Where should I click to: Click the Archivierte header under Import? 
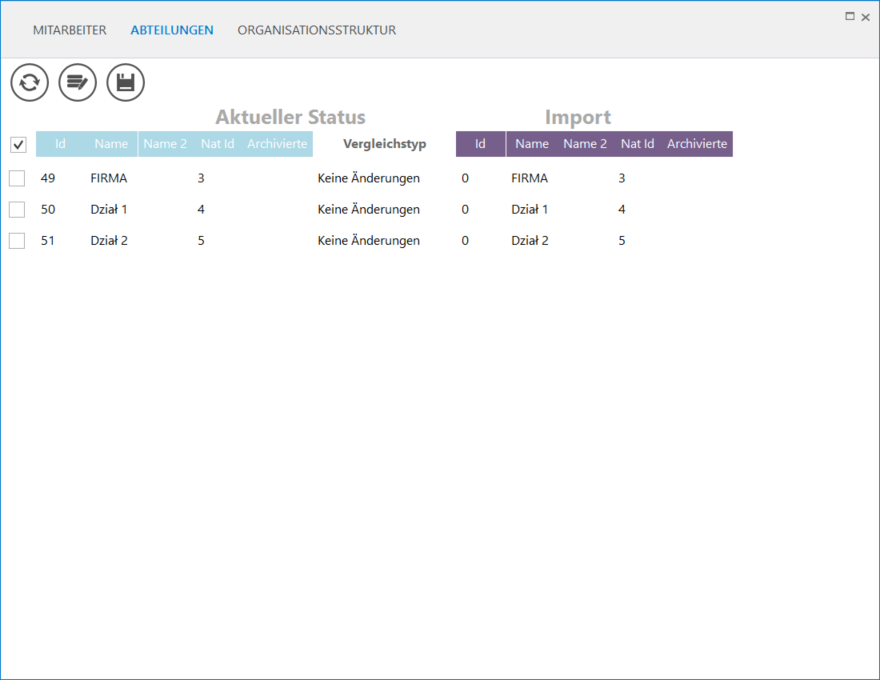697,144
